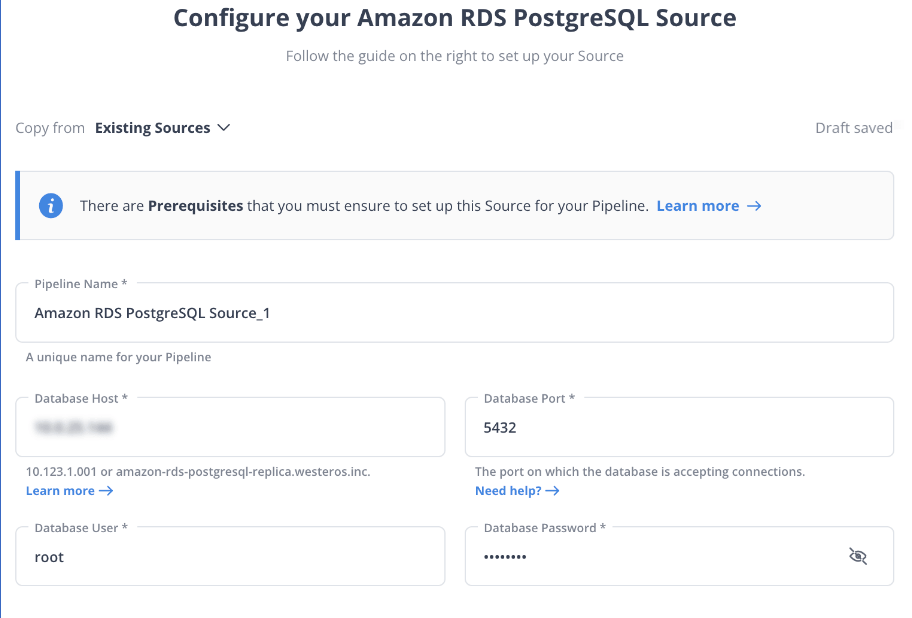
Task: Click the Database User field containing root
Action: pos(230,556)
